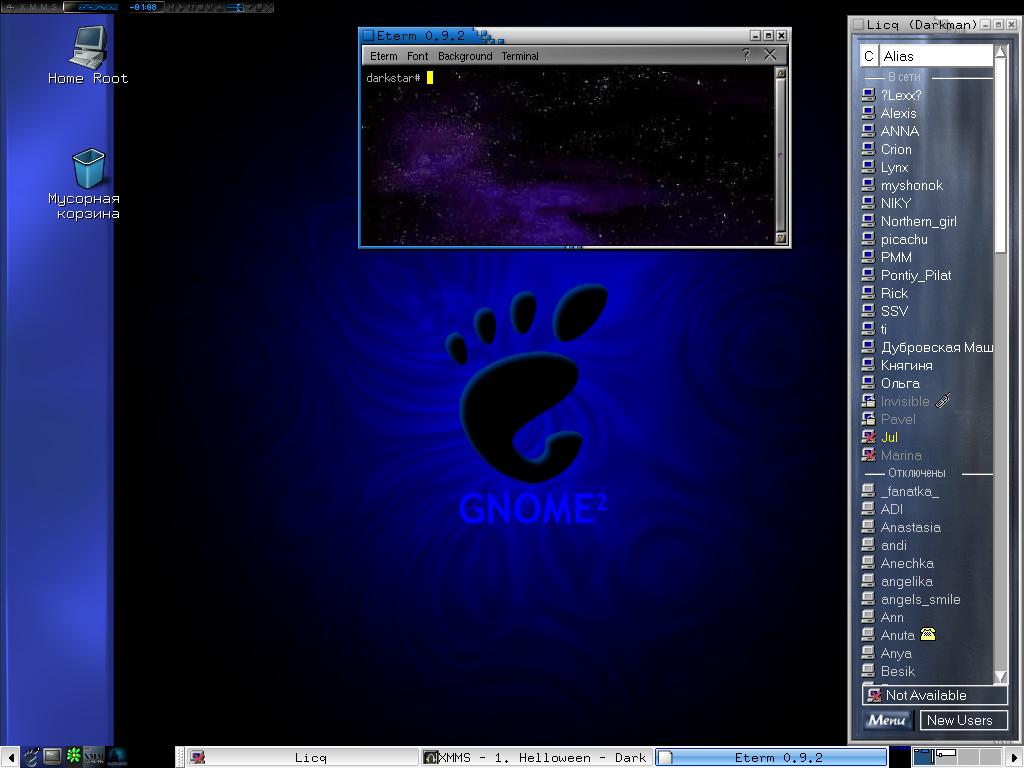Select the Eterm 0.9.2 taskbar entry
Viewport: 1024px width, 768px height.
pyautogui.click(x=771, y=758)
